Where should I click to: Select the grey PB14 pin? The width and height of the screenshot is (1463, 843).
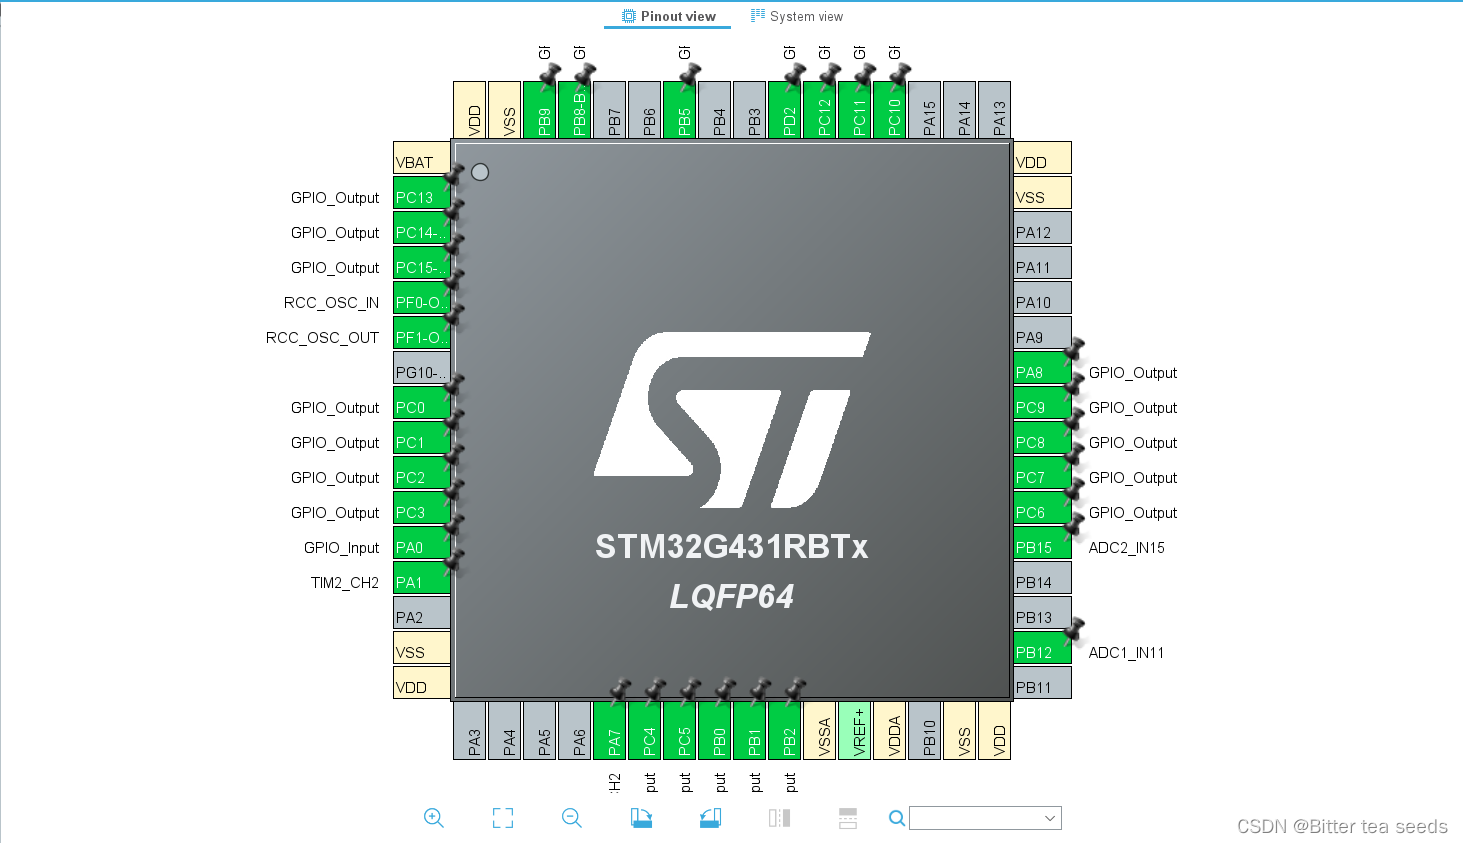1042,578
